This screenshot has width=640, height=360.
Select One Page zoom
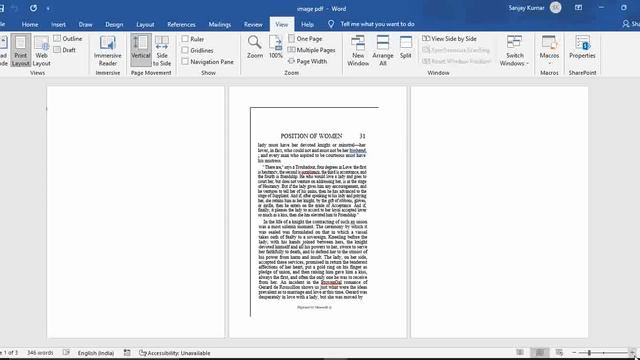coord(305,38)
